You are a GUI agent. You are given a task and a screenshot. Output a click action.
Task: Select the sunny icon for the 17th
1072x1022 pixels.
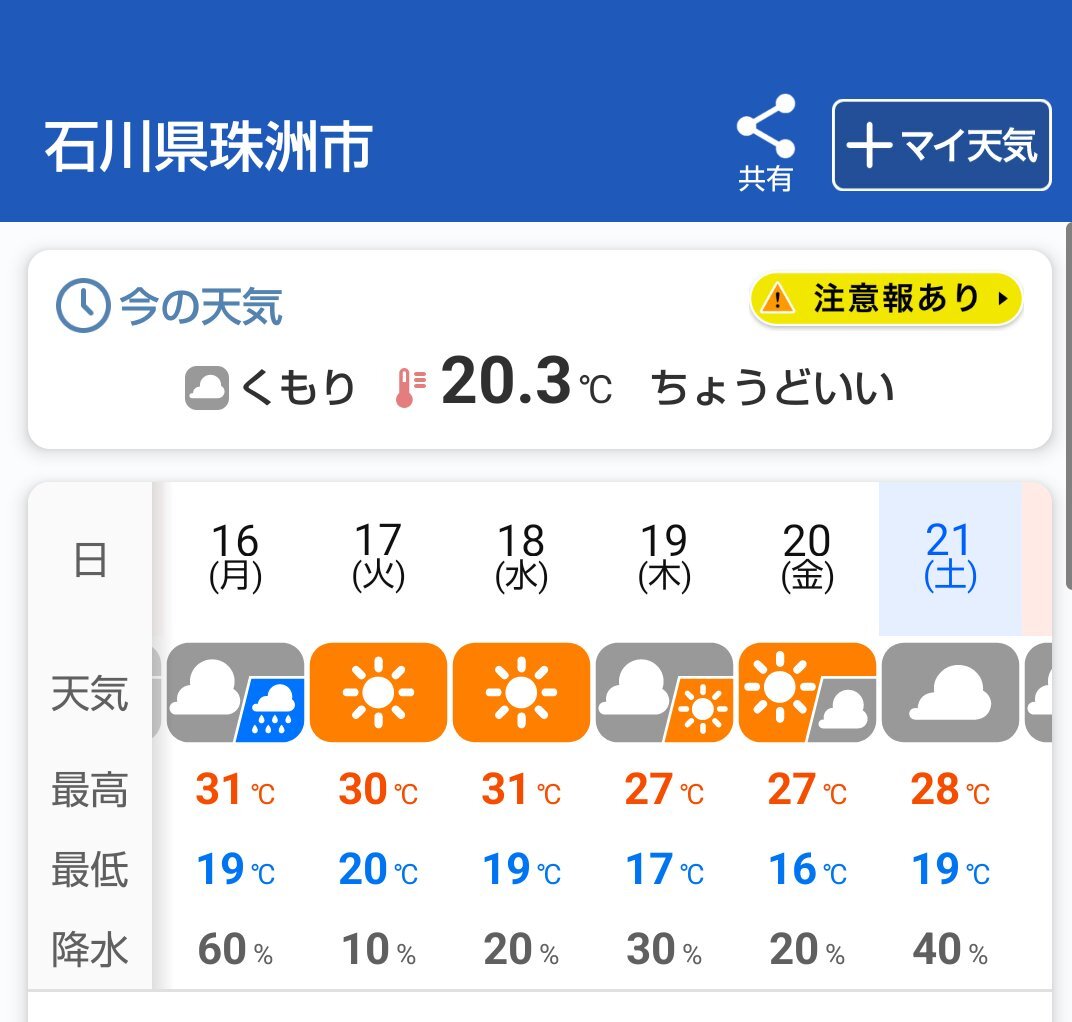(378, 692)
